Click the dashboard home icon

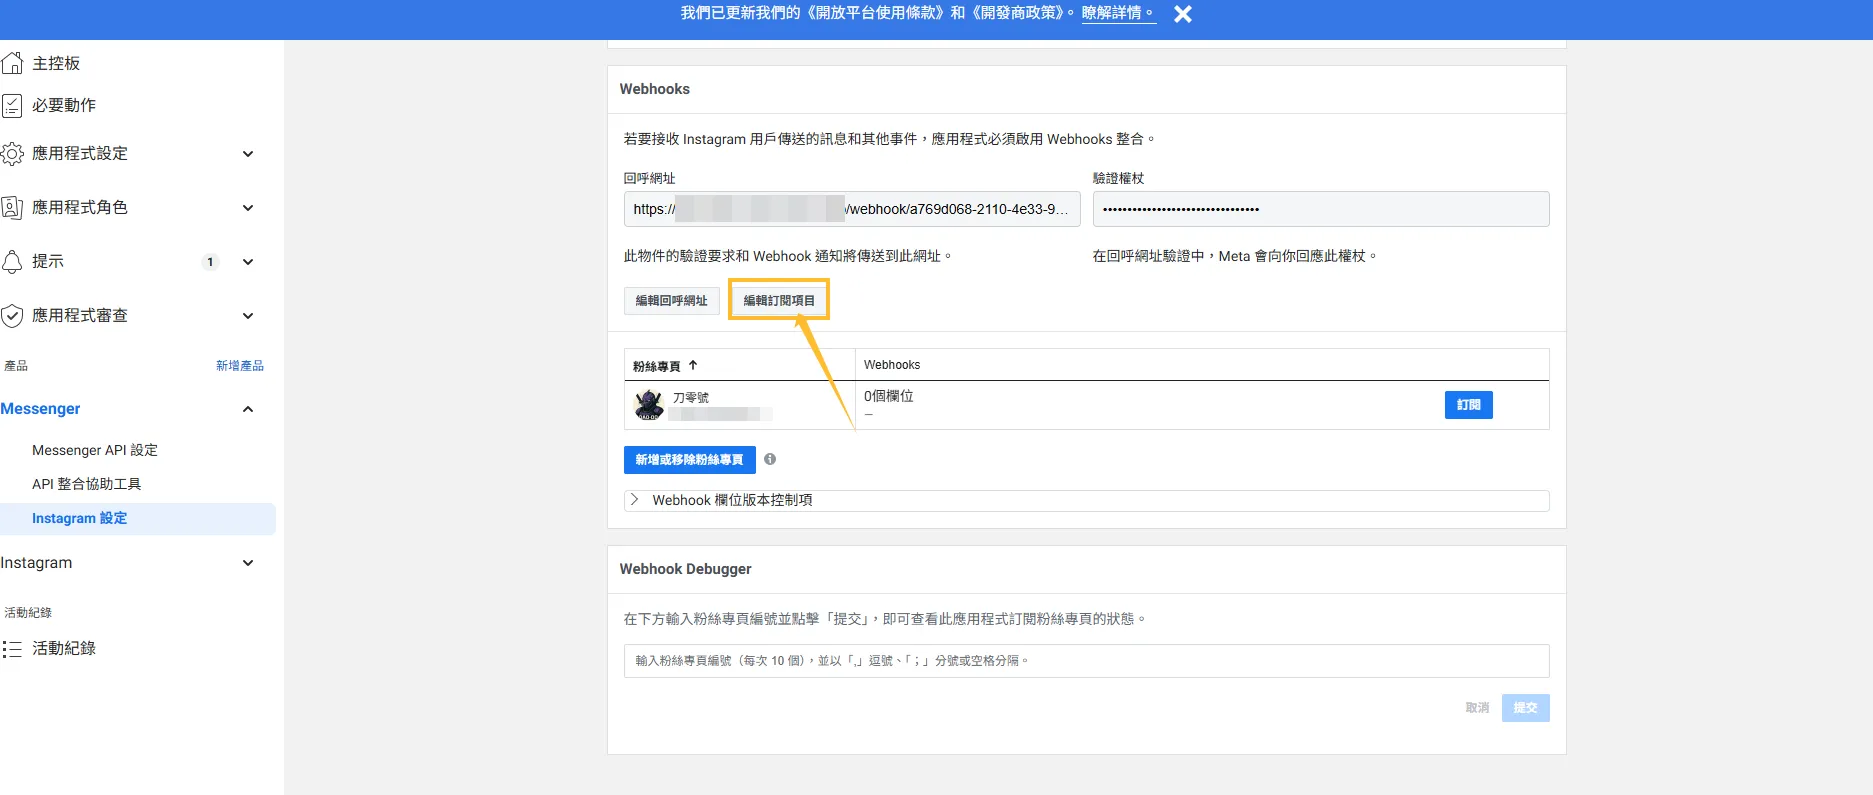[12, 63]
